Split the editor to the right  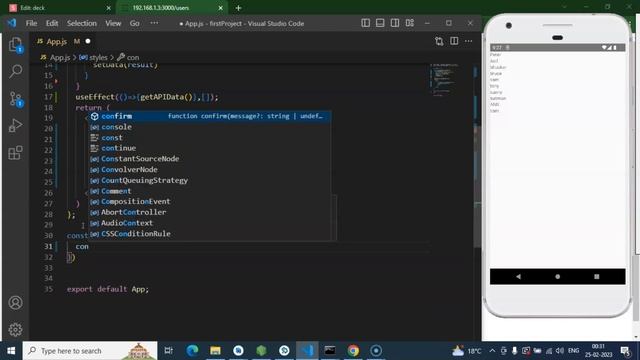[x=454, y=41]
